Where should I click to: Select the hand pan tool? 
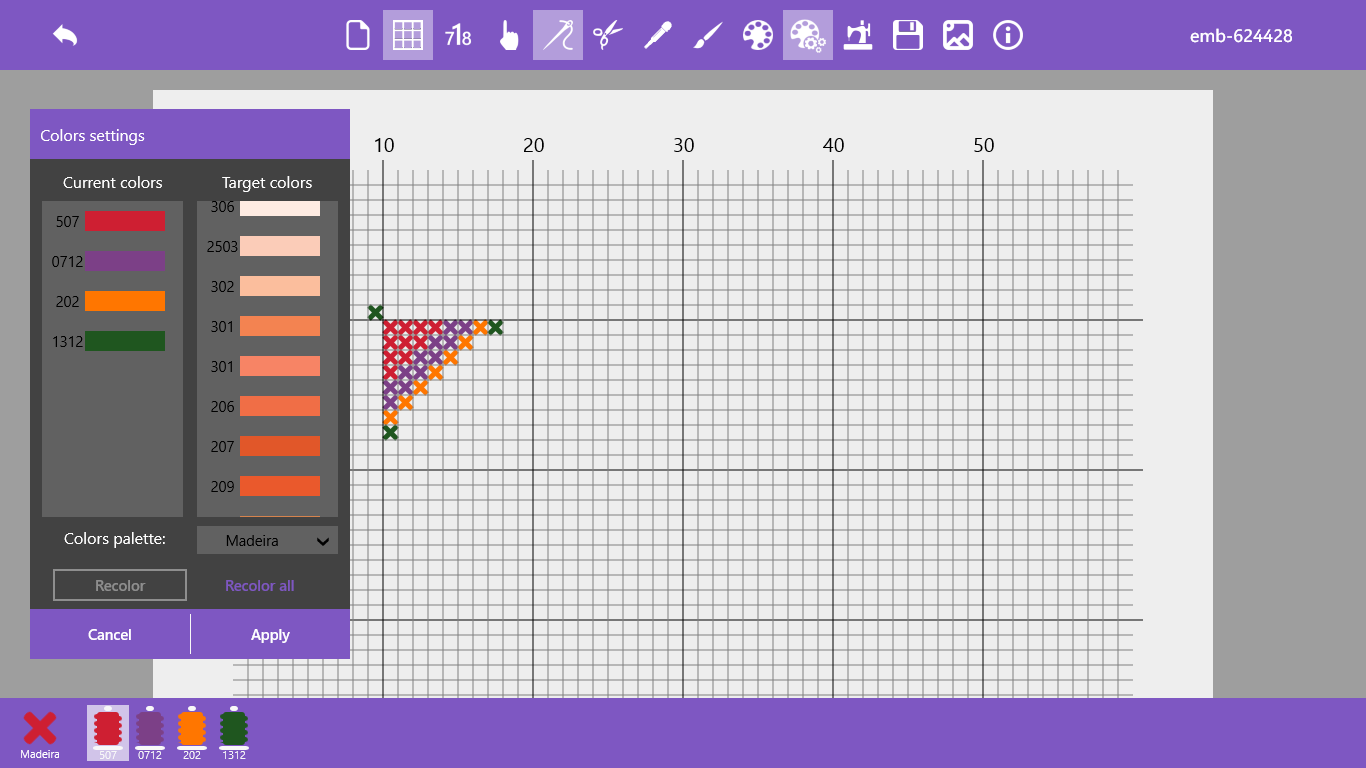[x=508, y=36]
